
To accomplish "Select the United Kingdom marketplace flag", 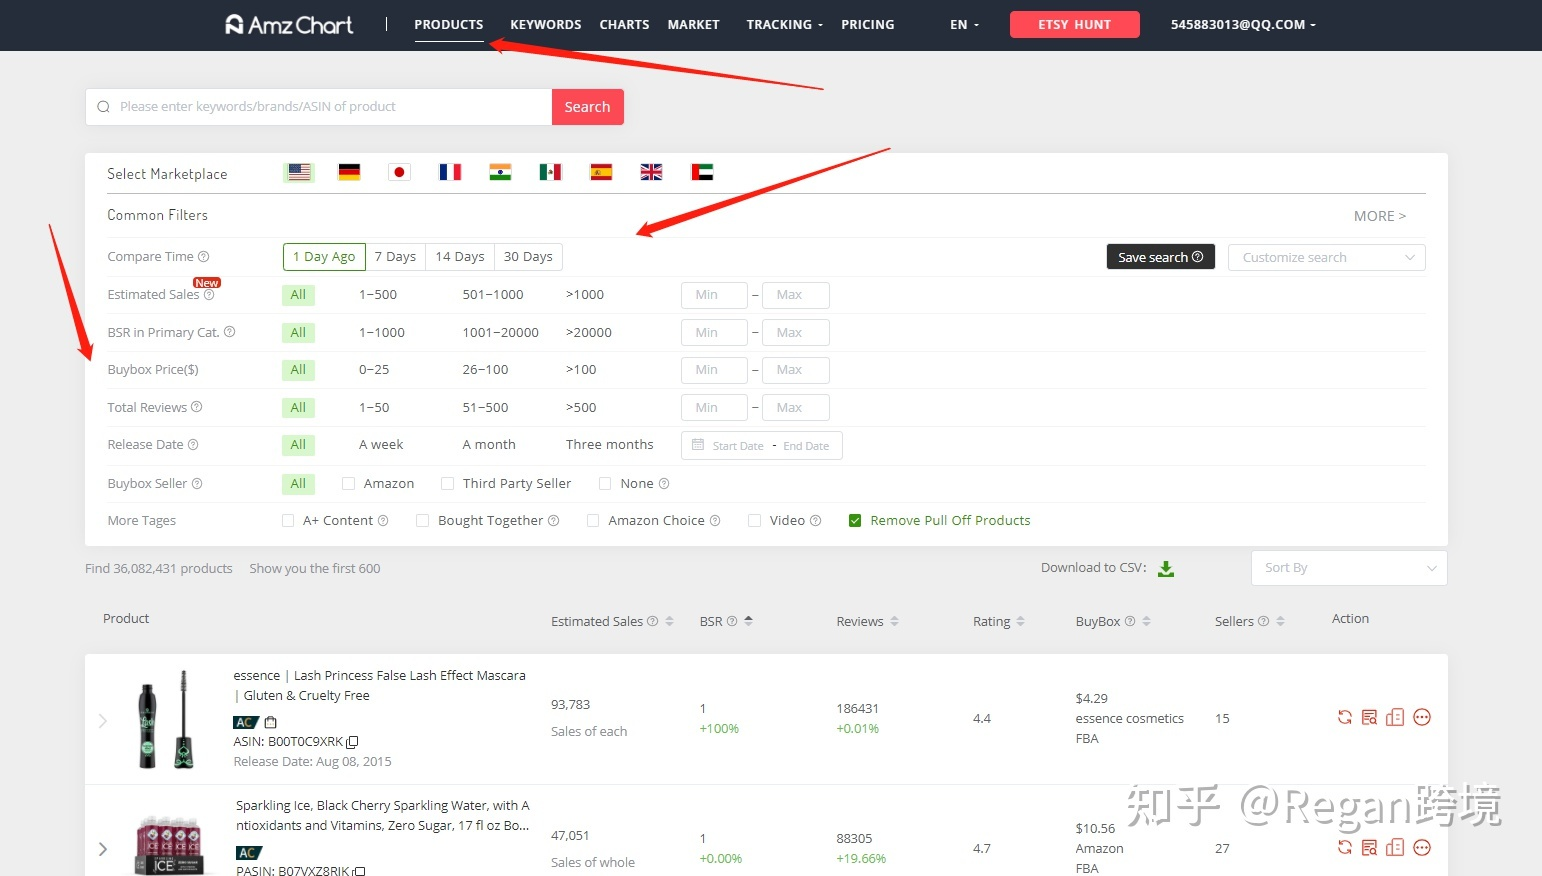I will 651,172.
